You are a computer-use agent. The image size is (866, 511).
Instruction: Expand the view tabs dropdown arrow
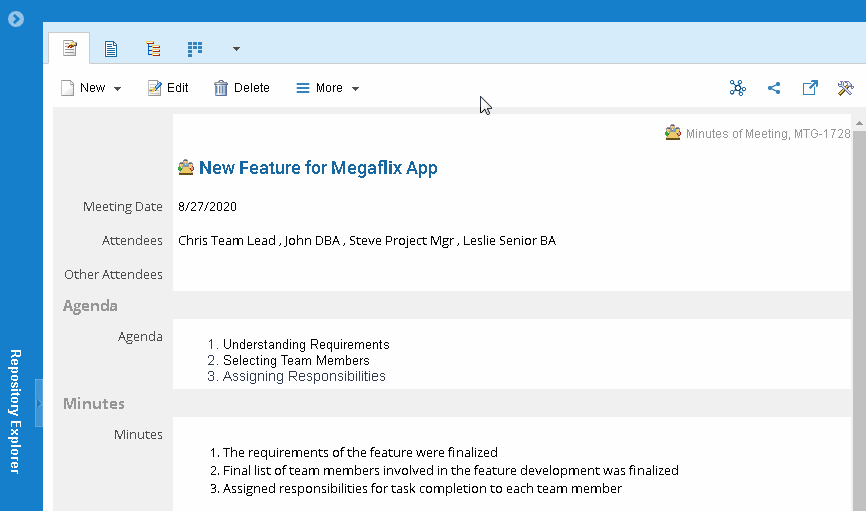236,48
